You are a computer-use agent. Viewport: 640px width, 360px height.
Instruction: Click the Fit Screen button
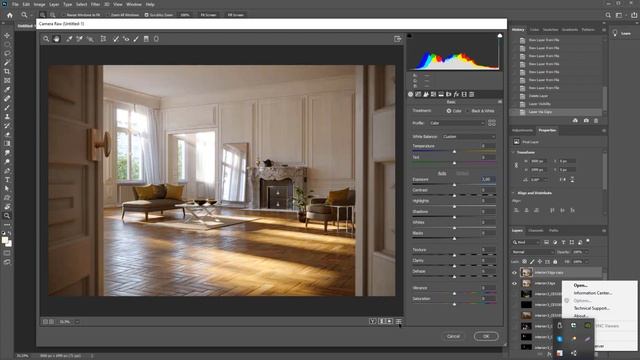tap(208, 15)
